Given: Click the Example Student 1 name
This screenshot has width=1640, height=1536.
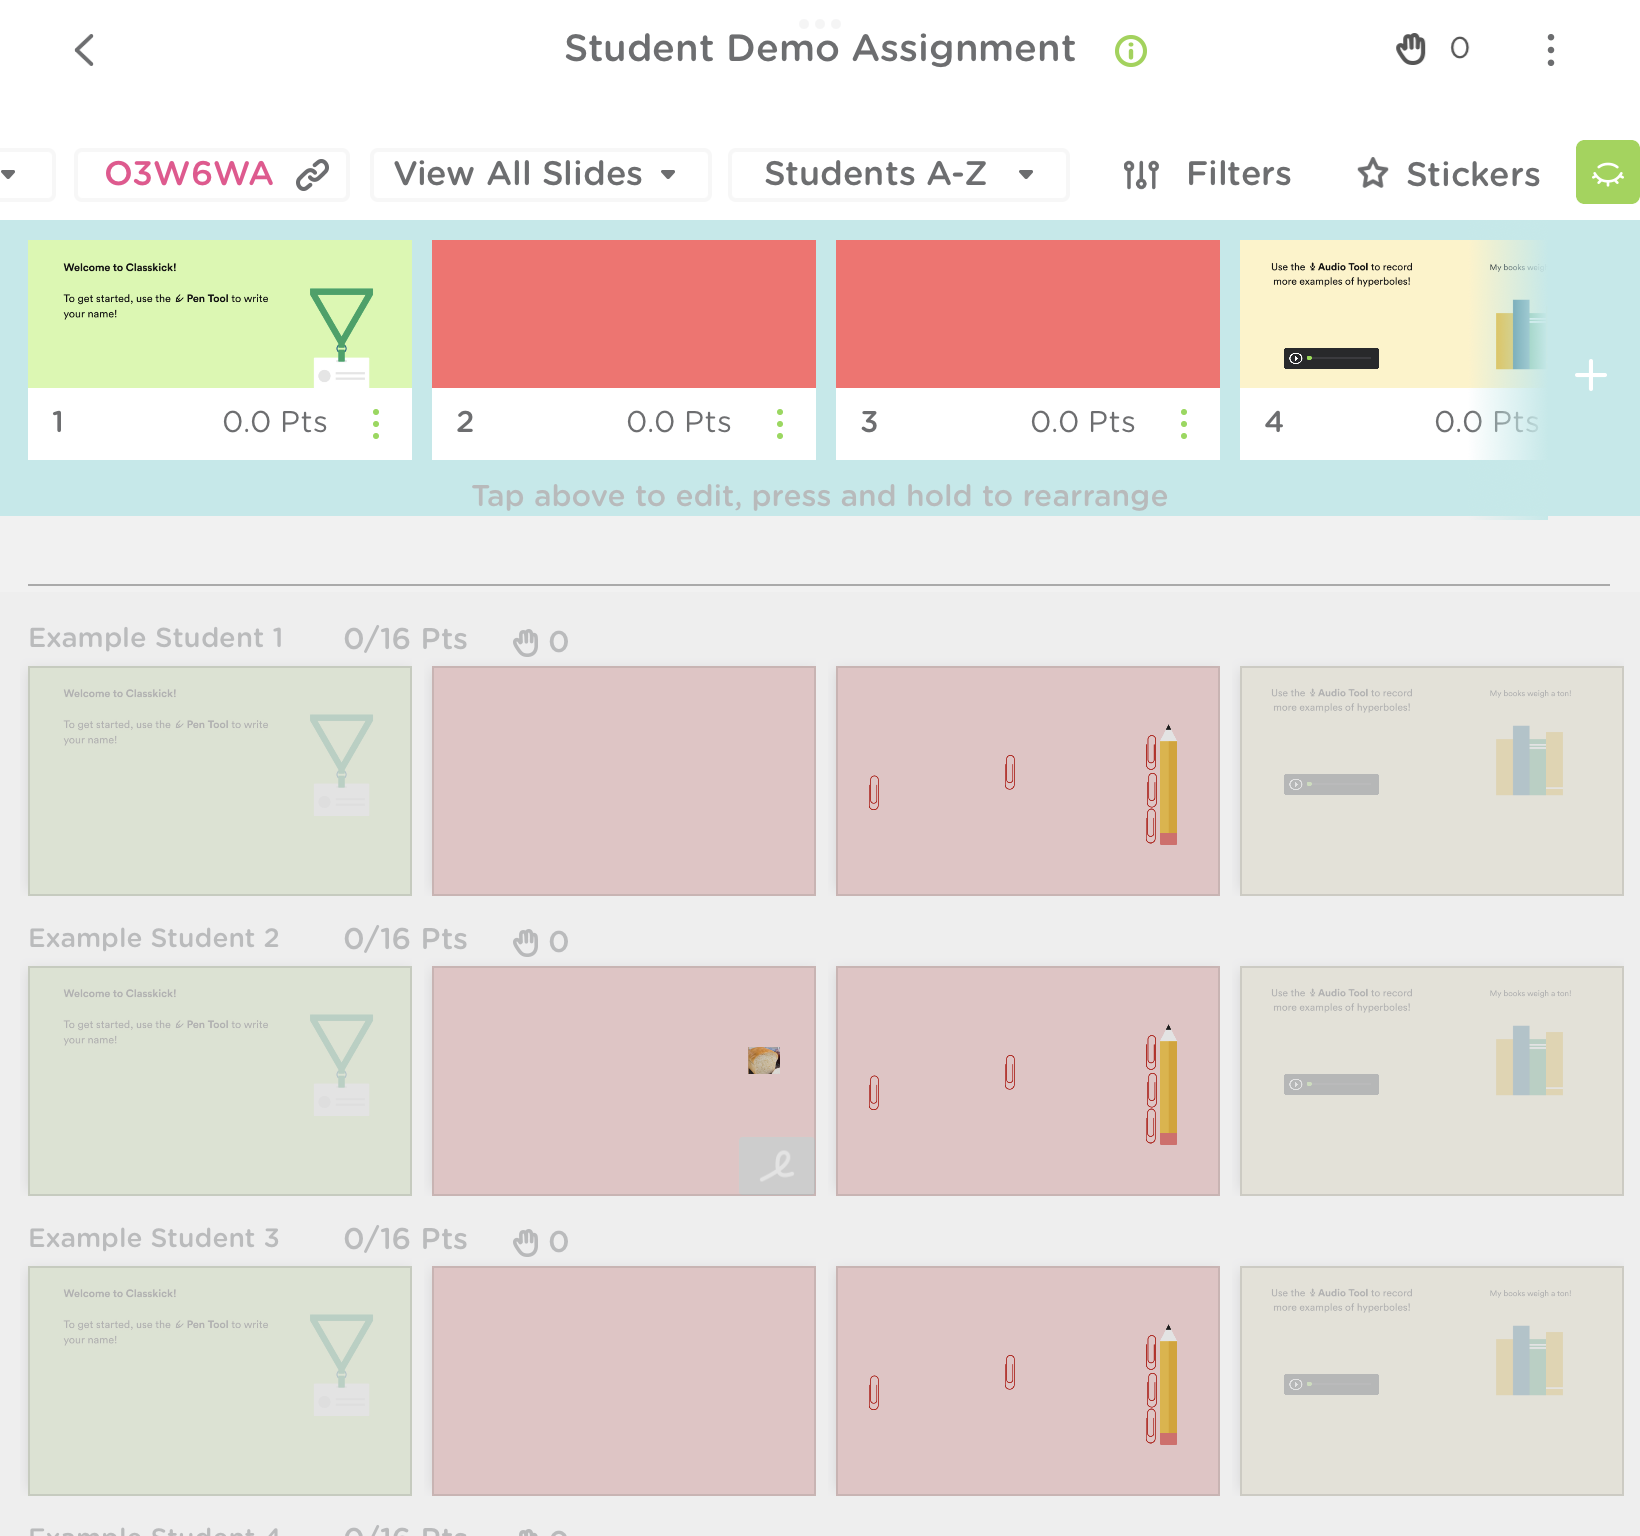Looking at the screenshot, I should tap(156, 638).
